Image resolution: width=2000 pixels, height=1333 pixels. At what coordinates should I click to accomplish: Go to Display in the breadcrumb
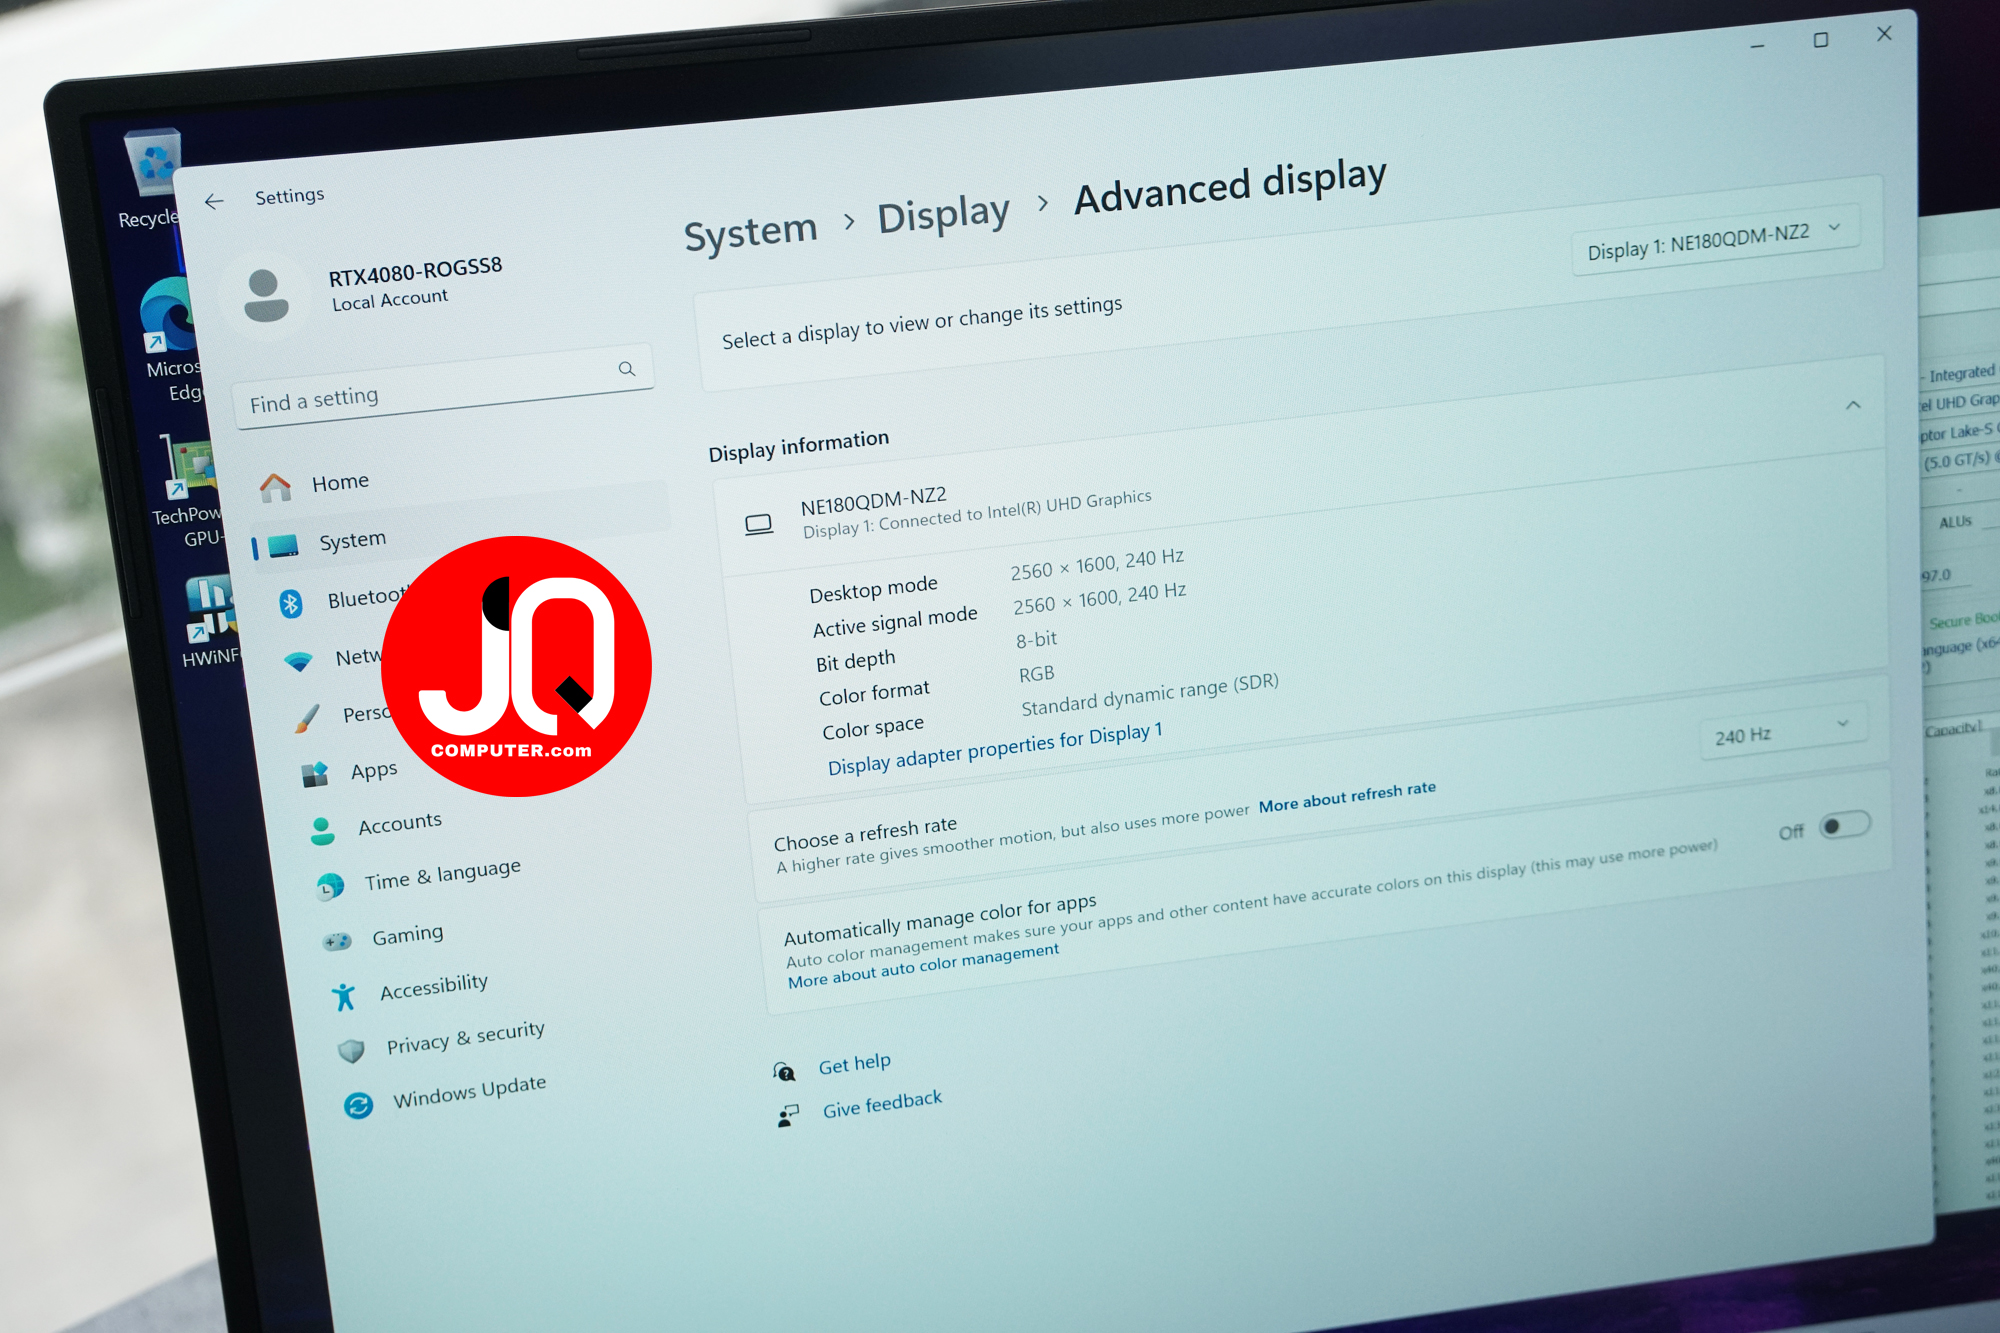coord(943,214)
